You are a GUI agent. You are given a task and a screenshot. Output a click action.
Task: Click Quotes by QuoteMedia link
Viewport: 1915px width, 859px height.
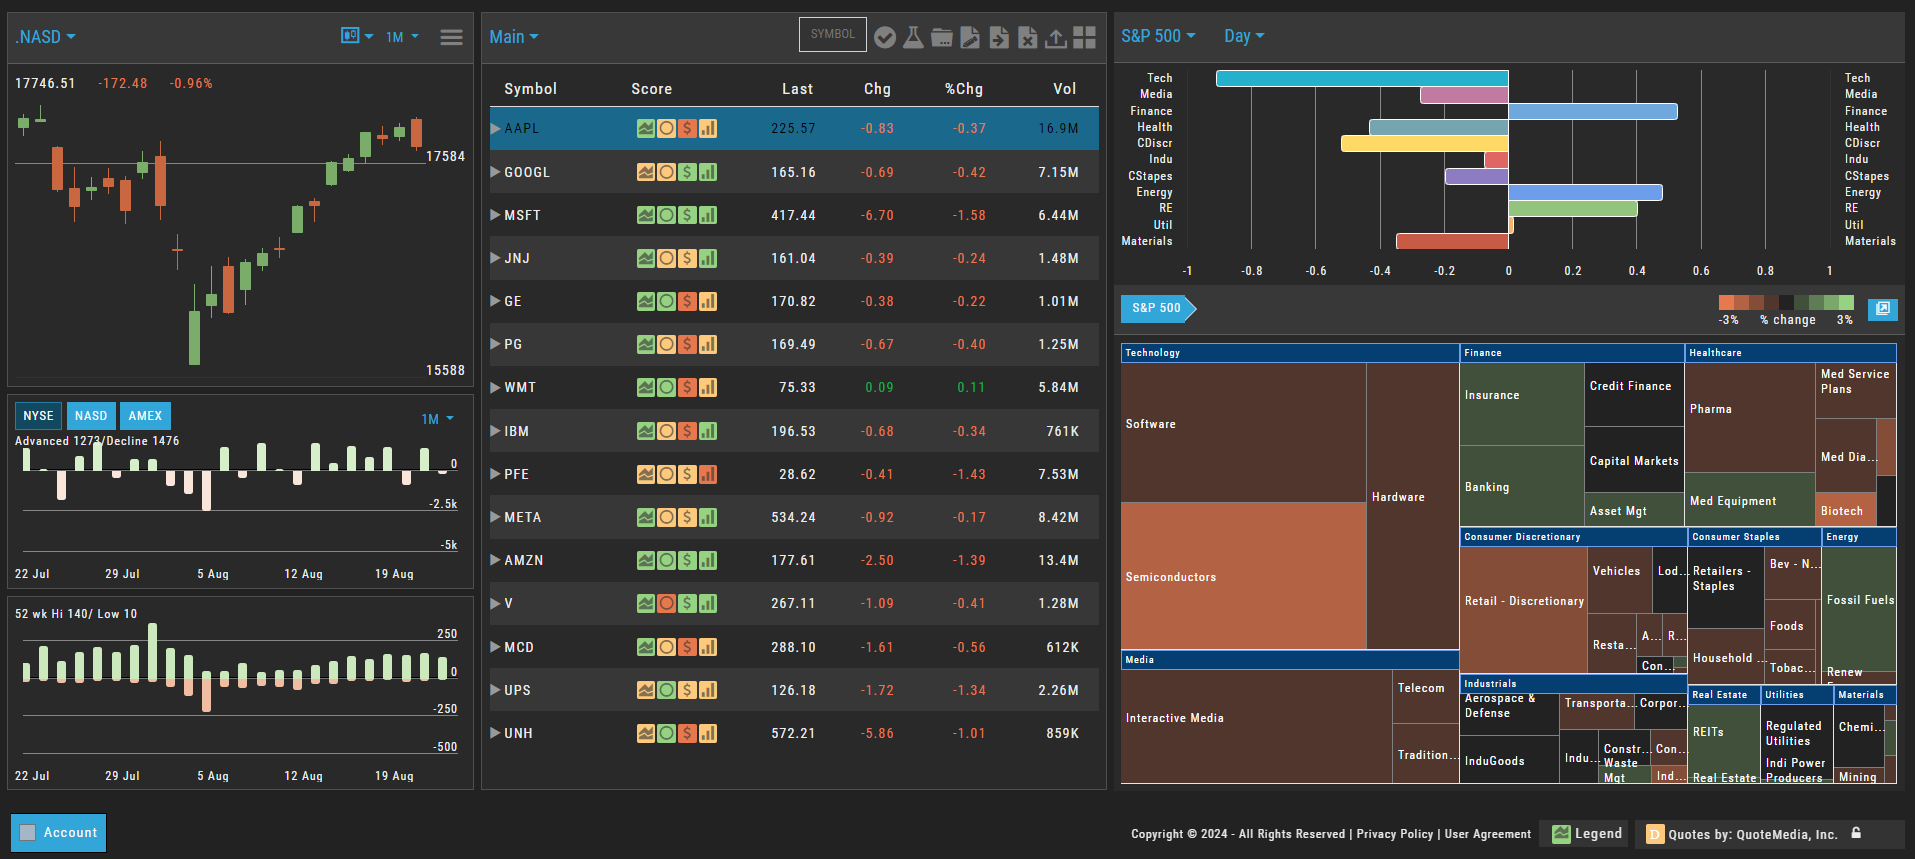[x=1753, y=834]
